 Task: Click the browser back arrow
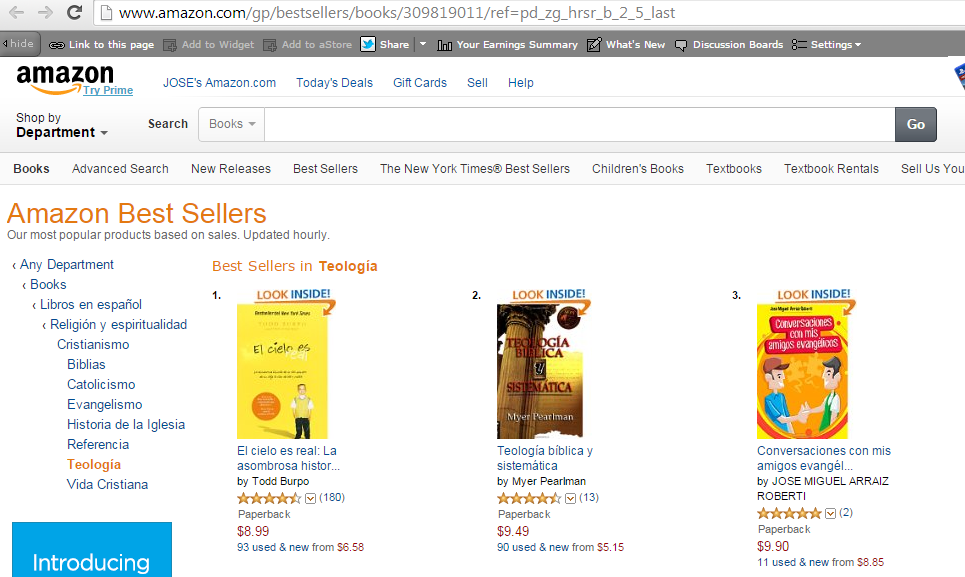tap(17, 12)
